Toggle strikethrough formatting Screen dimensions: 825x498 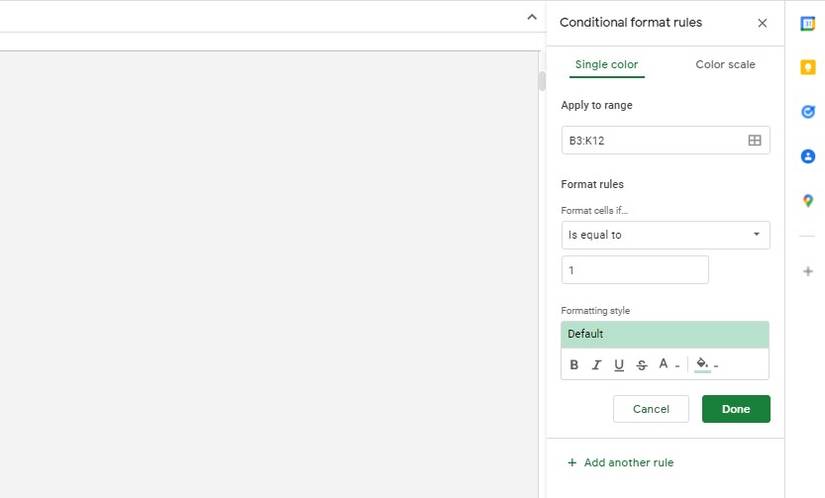641,364
